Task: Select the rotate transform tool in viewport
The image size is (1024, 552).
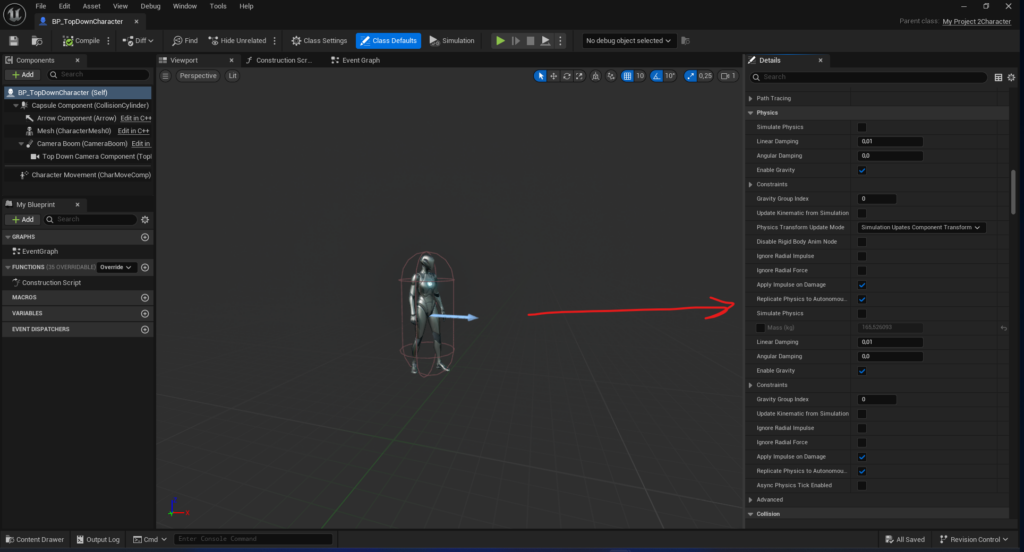Action: tap(567, 76)
